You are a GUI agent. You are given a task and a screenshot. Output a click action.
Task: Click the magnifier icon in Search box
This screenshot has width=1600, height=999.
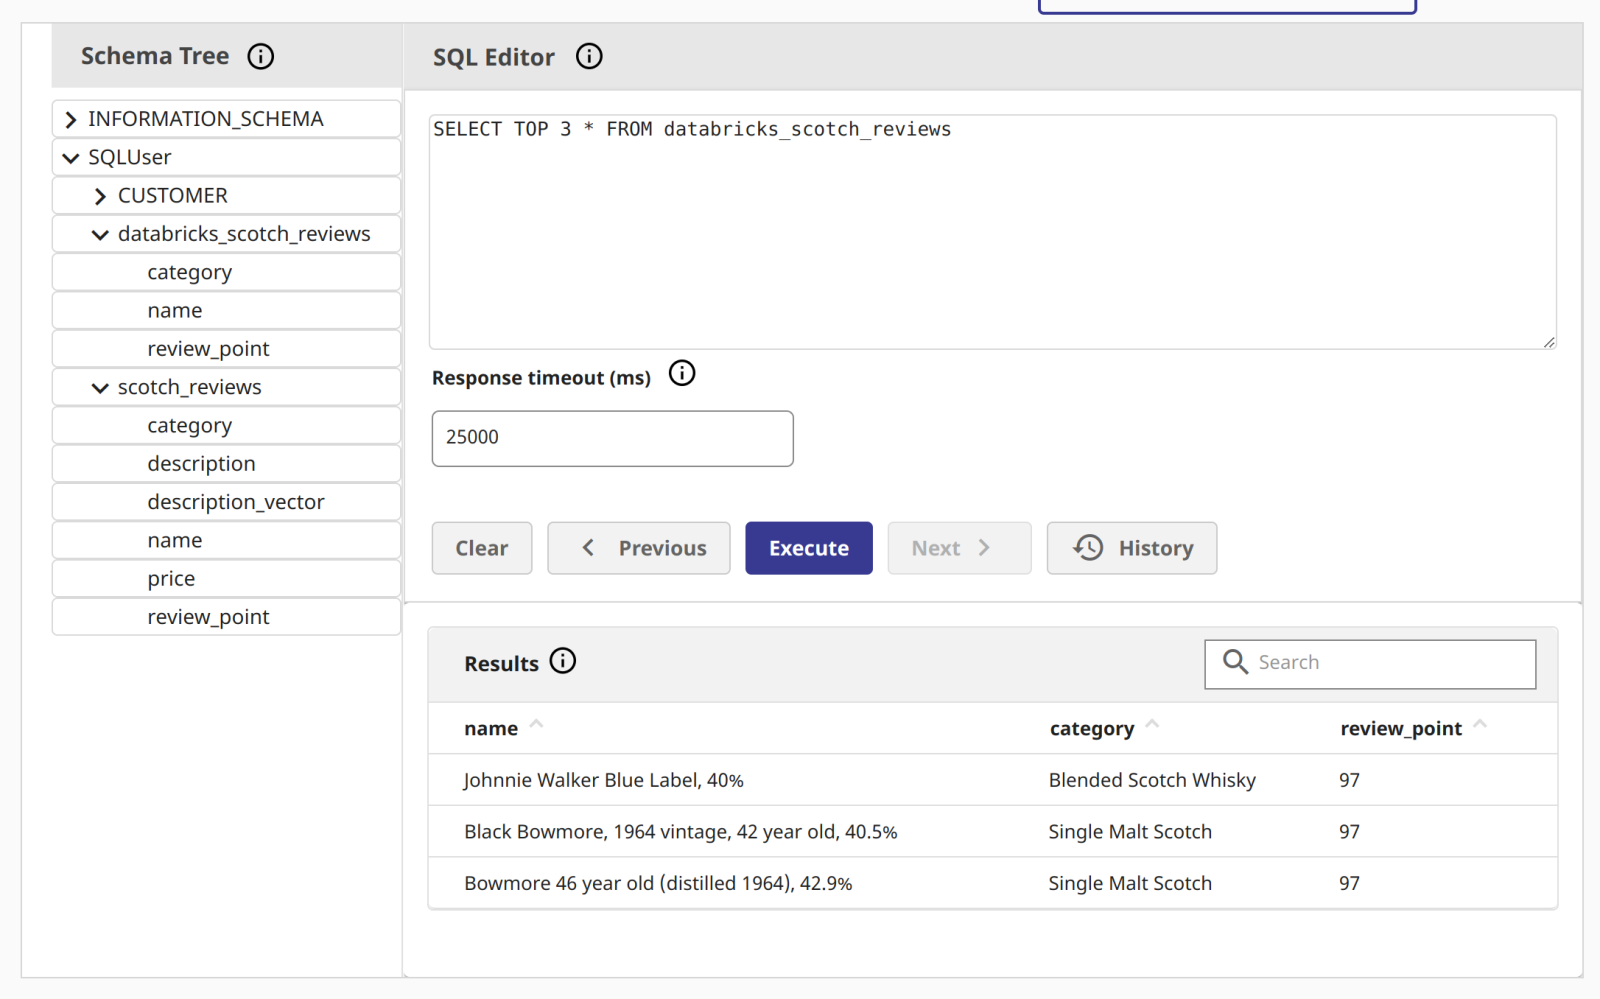pos(1235,662)
